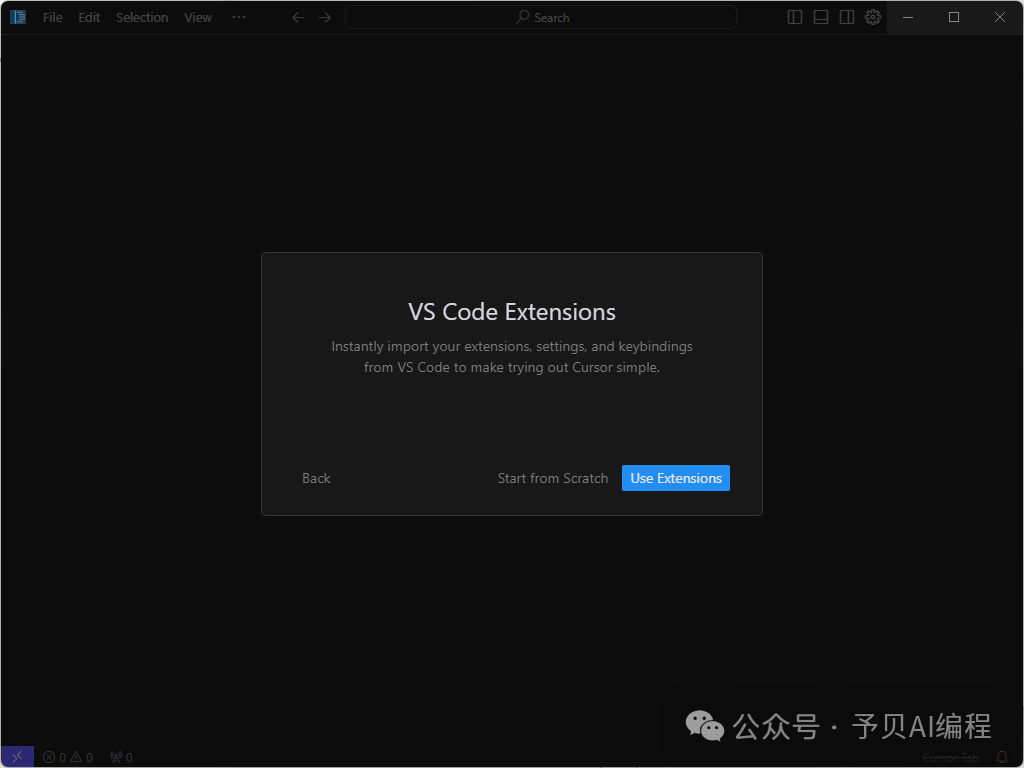
Task: Open the Selection menu
Action: (142, 18)
